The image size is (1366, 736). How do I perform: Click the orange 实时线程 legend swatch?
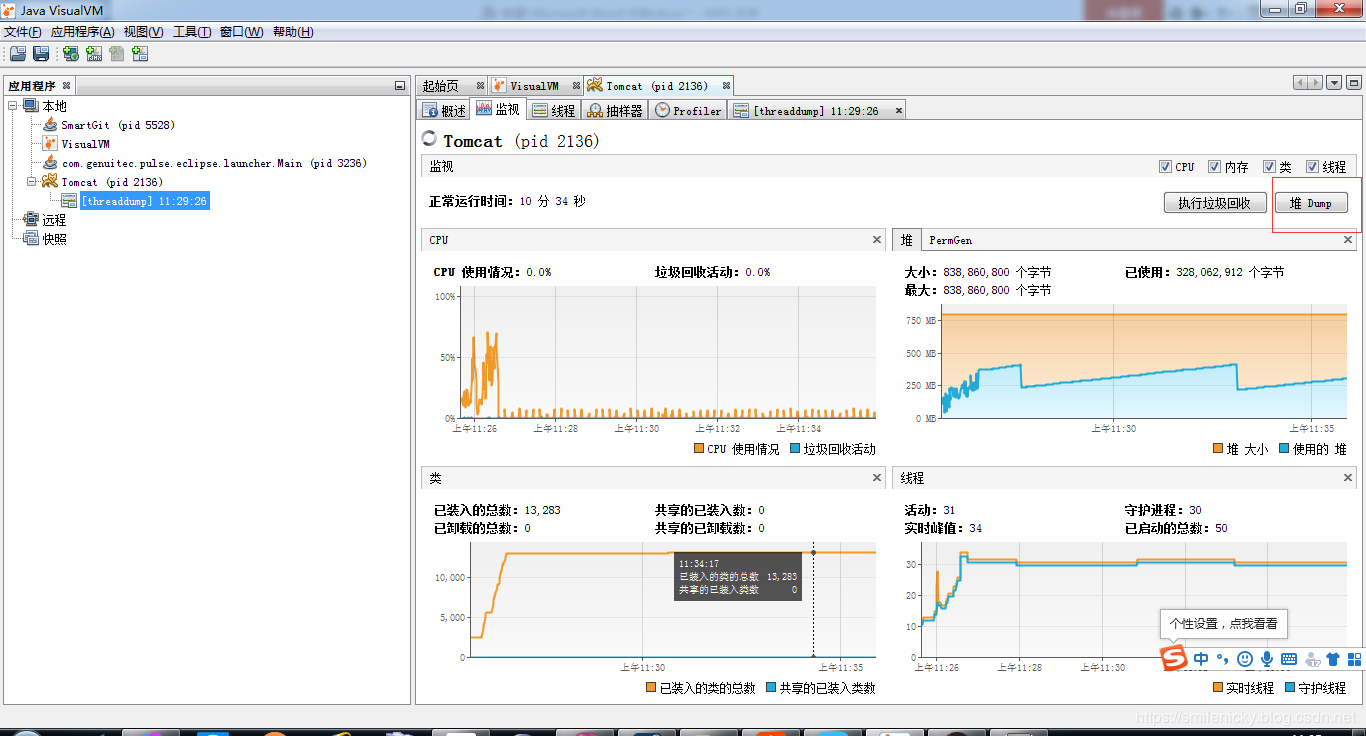(1218, 688)
